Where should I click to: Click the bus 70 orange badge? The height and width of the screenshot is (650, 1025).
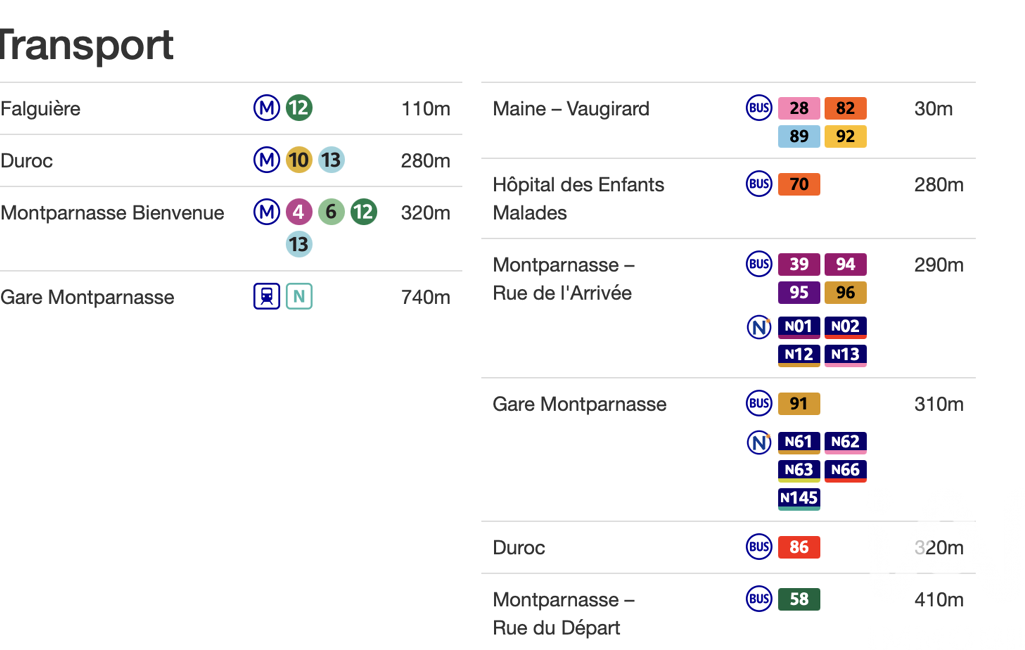[799, 184]
